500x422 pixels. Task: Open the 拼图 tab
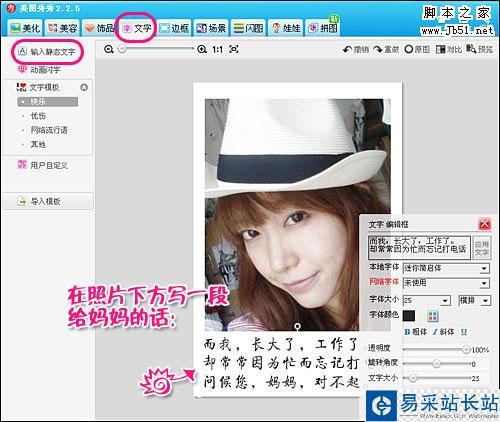tap(323, 28)
